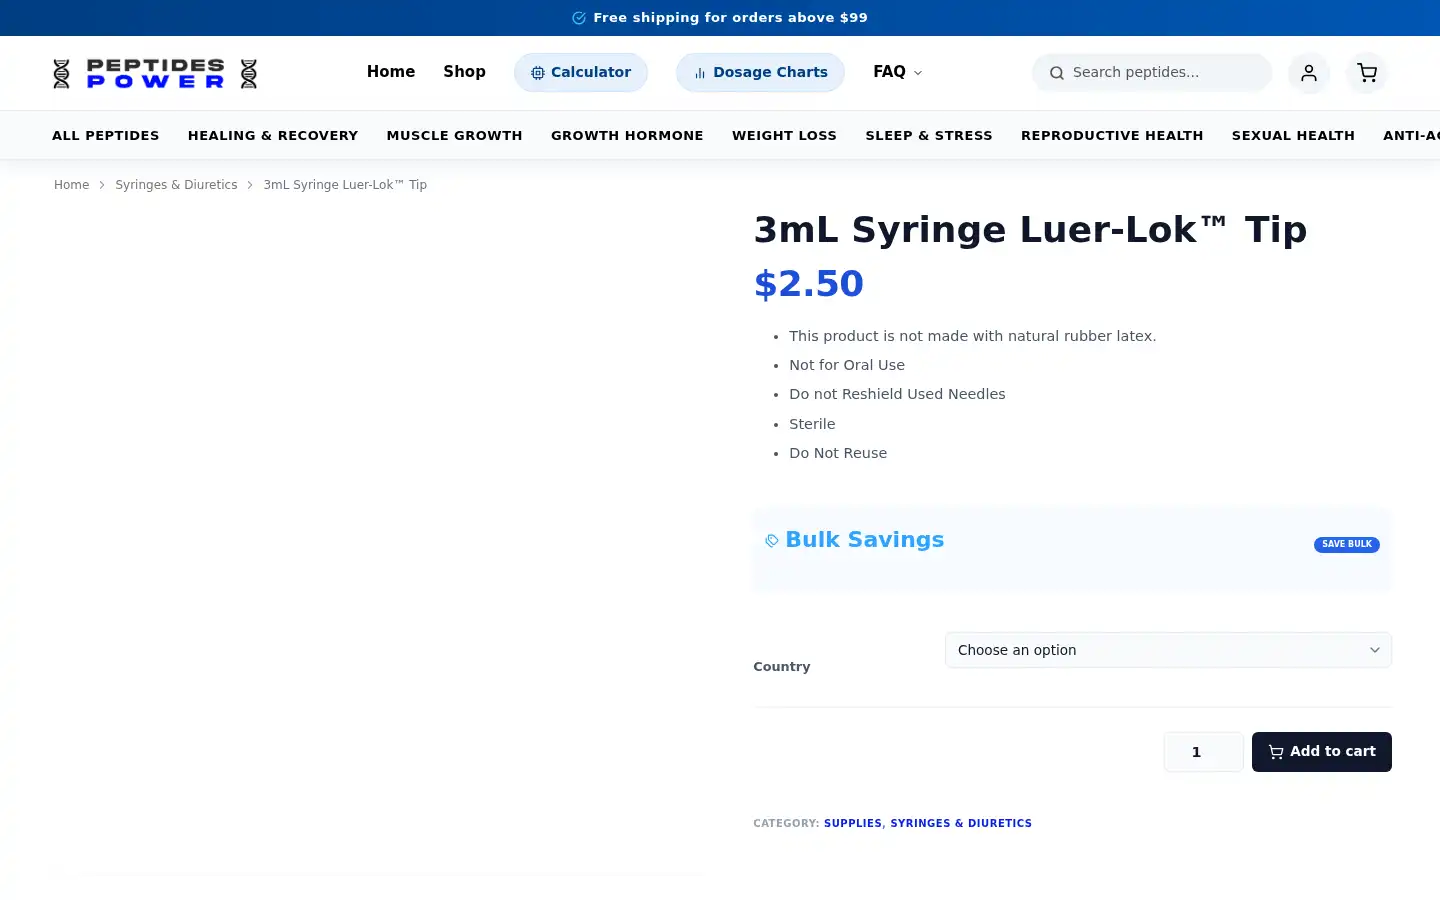Open the user account icon
This screenshot has width=1440, height=900.
1309,73
